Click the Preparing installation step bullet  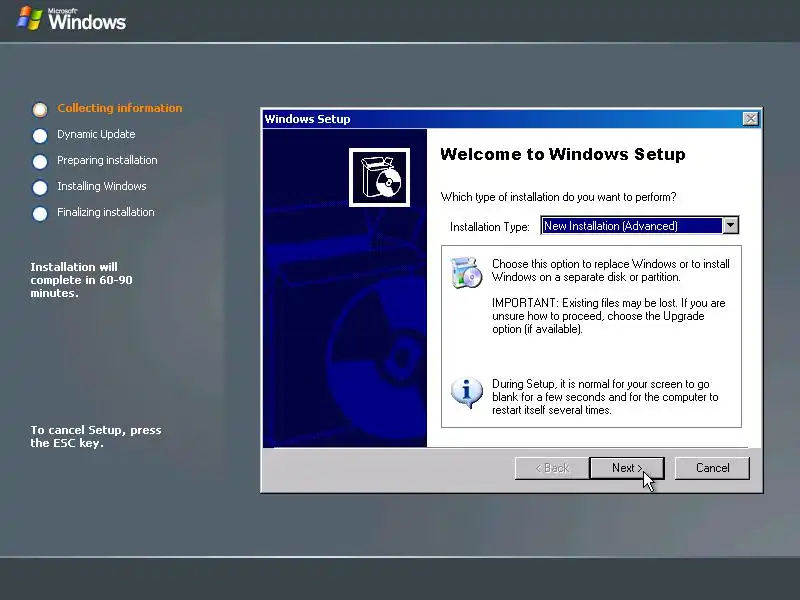tap(40, 161)
